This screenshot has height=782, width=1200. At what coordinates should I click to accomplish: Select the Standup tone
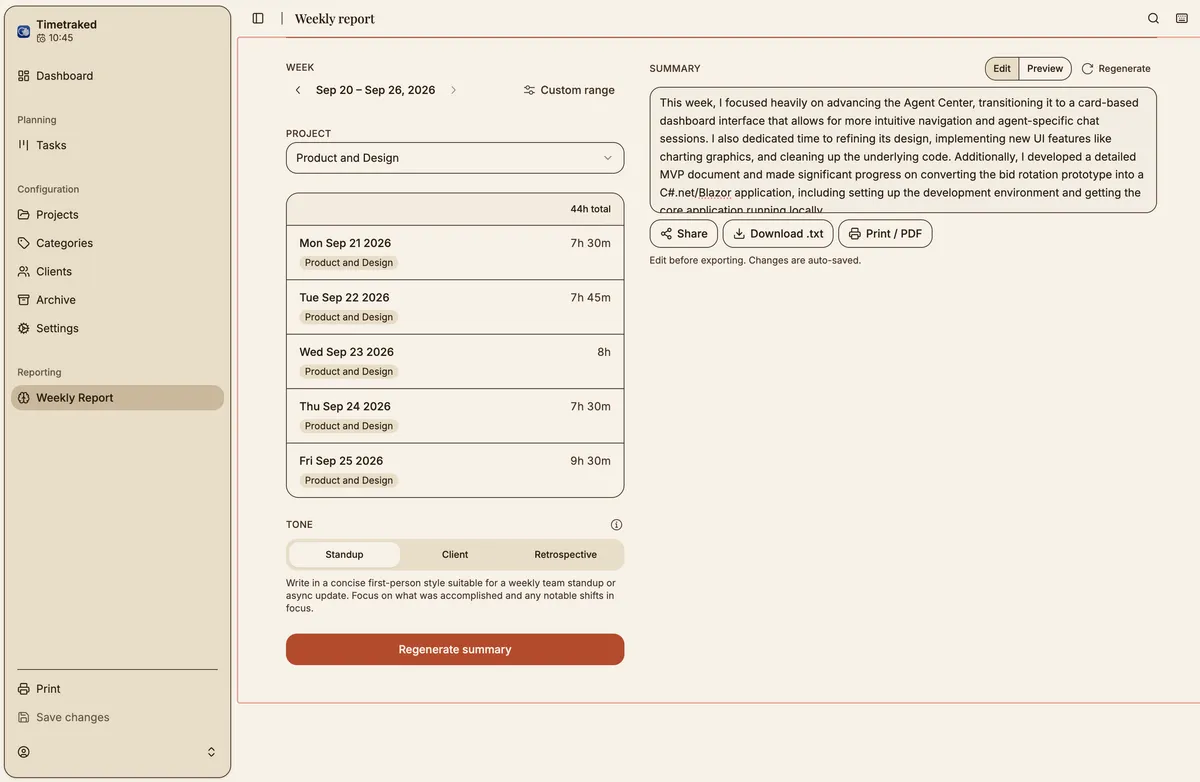point(344,555)
